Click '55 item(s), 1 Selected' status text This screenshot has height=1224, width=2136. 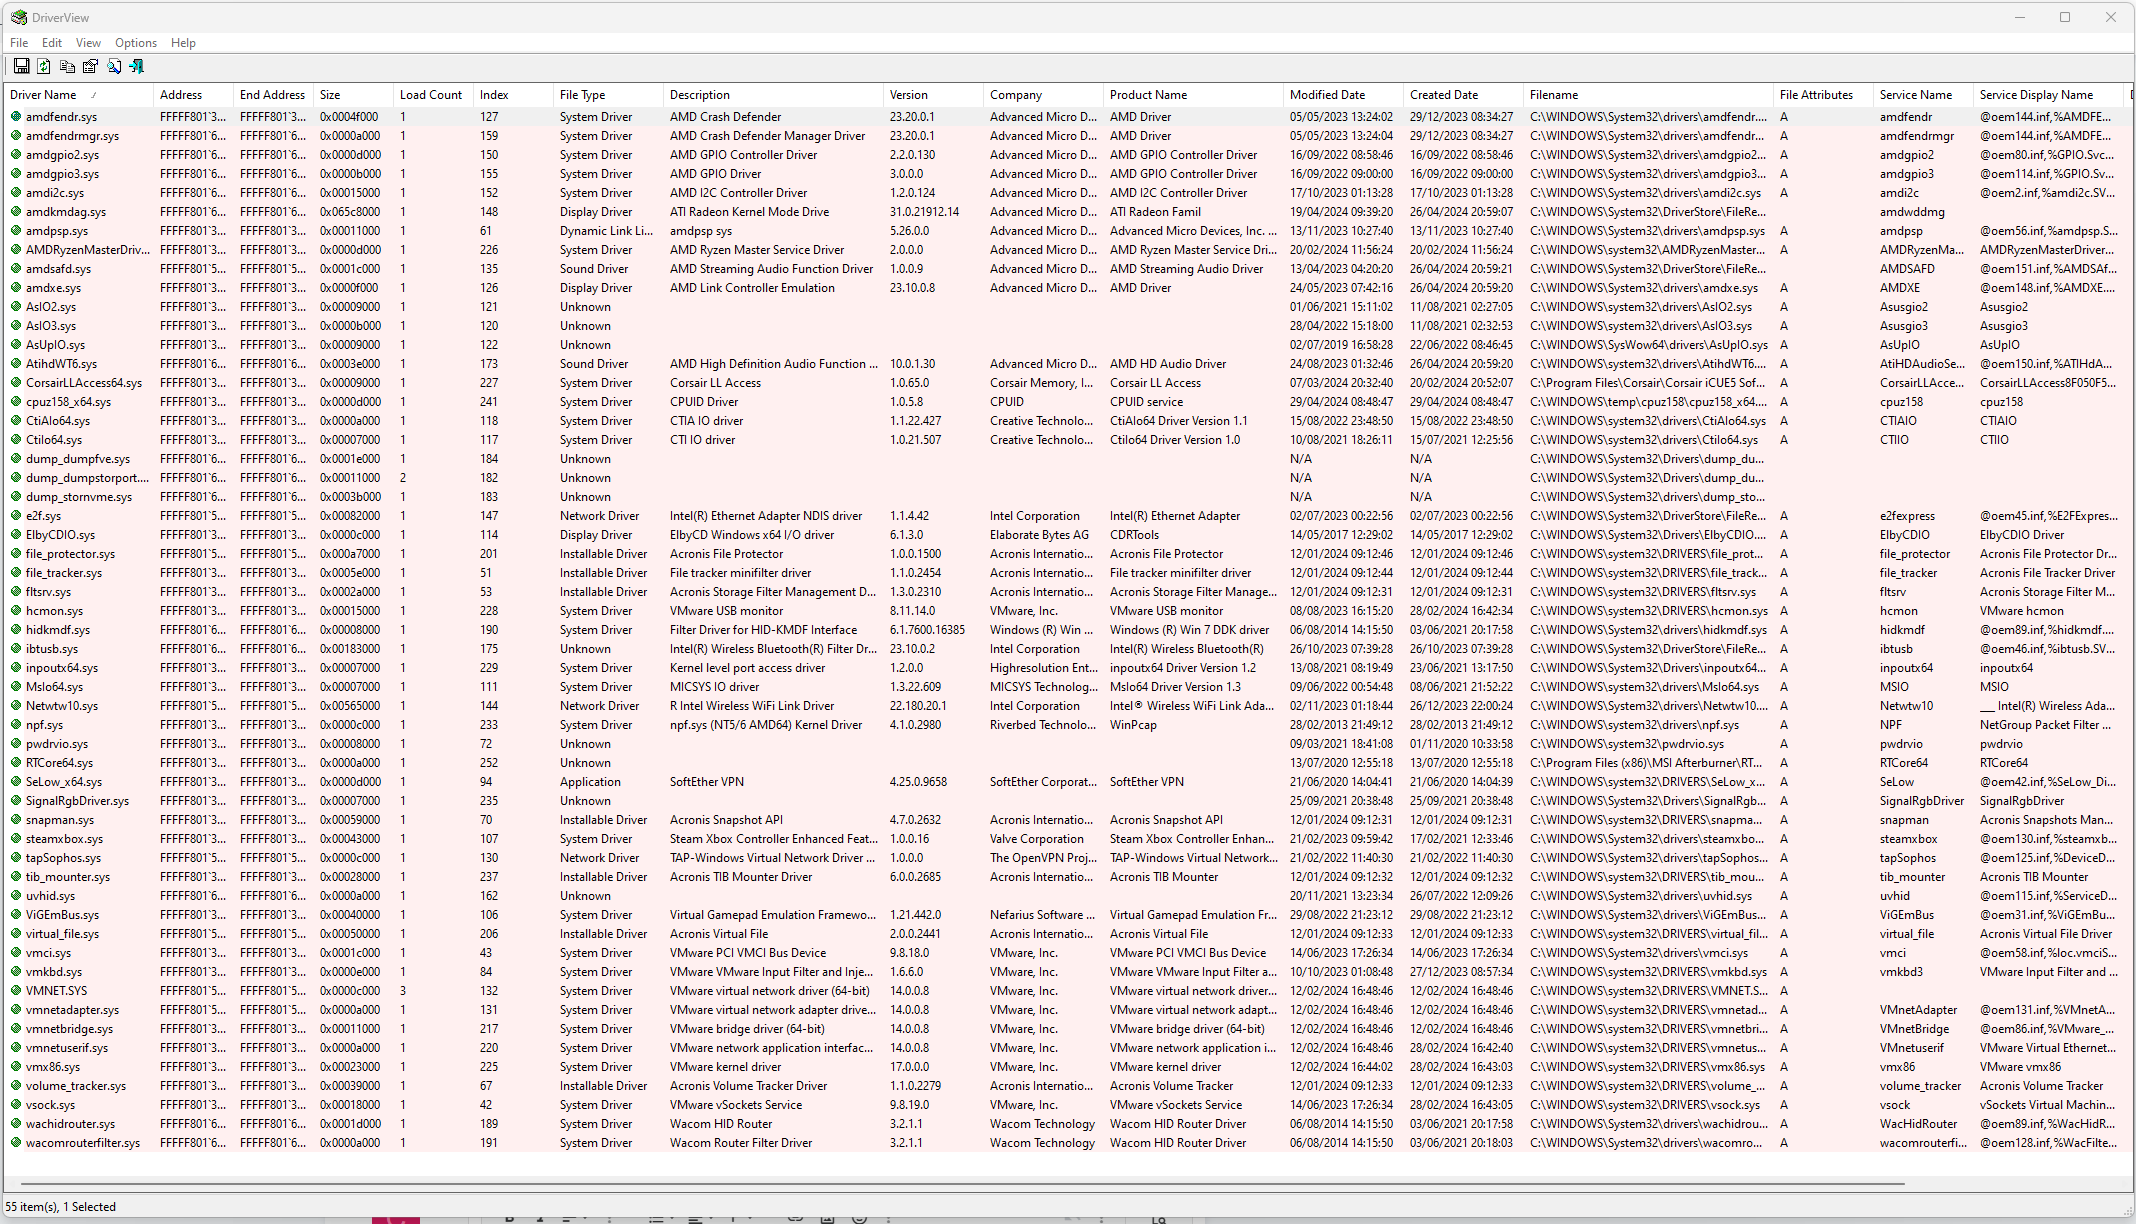pos(61,1206)
